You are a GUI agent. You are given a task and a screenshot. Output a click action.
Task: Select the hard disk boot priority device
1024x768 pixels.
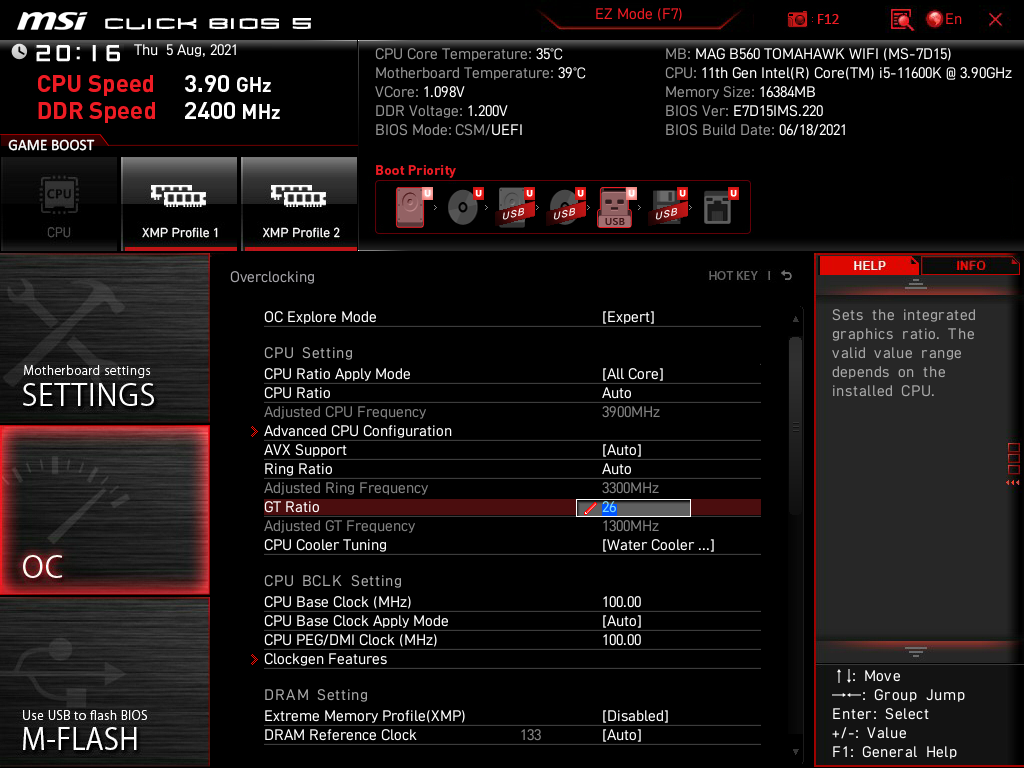[413, 206]
